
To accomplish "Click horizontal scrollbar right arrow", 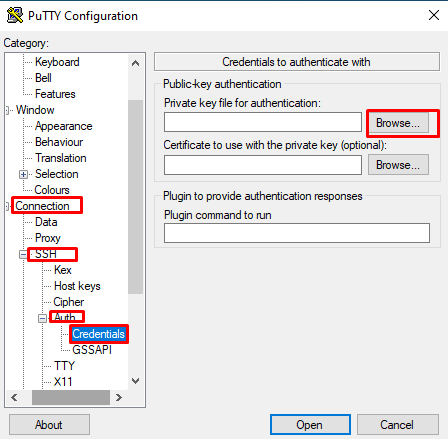I will coord(119,397).
